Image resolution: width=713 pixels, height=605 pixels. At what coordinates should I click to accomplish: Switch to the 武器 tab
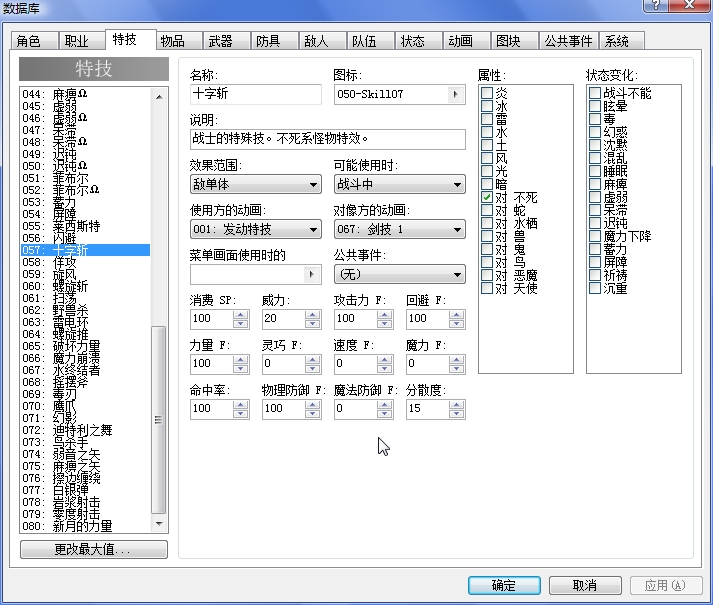point(221,41)
